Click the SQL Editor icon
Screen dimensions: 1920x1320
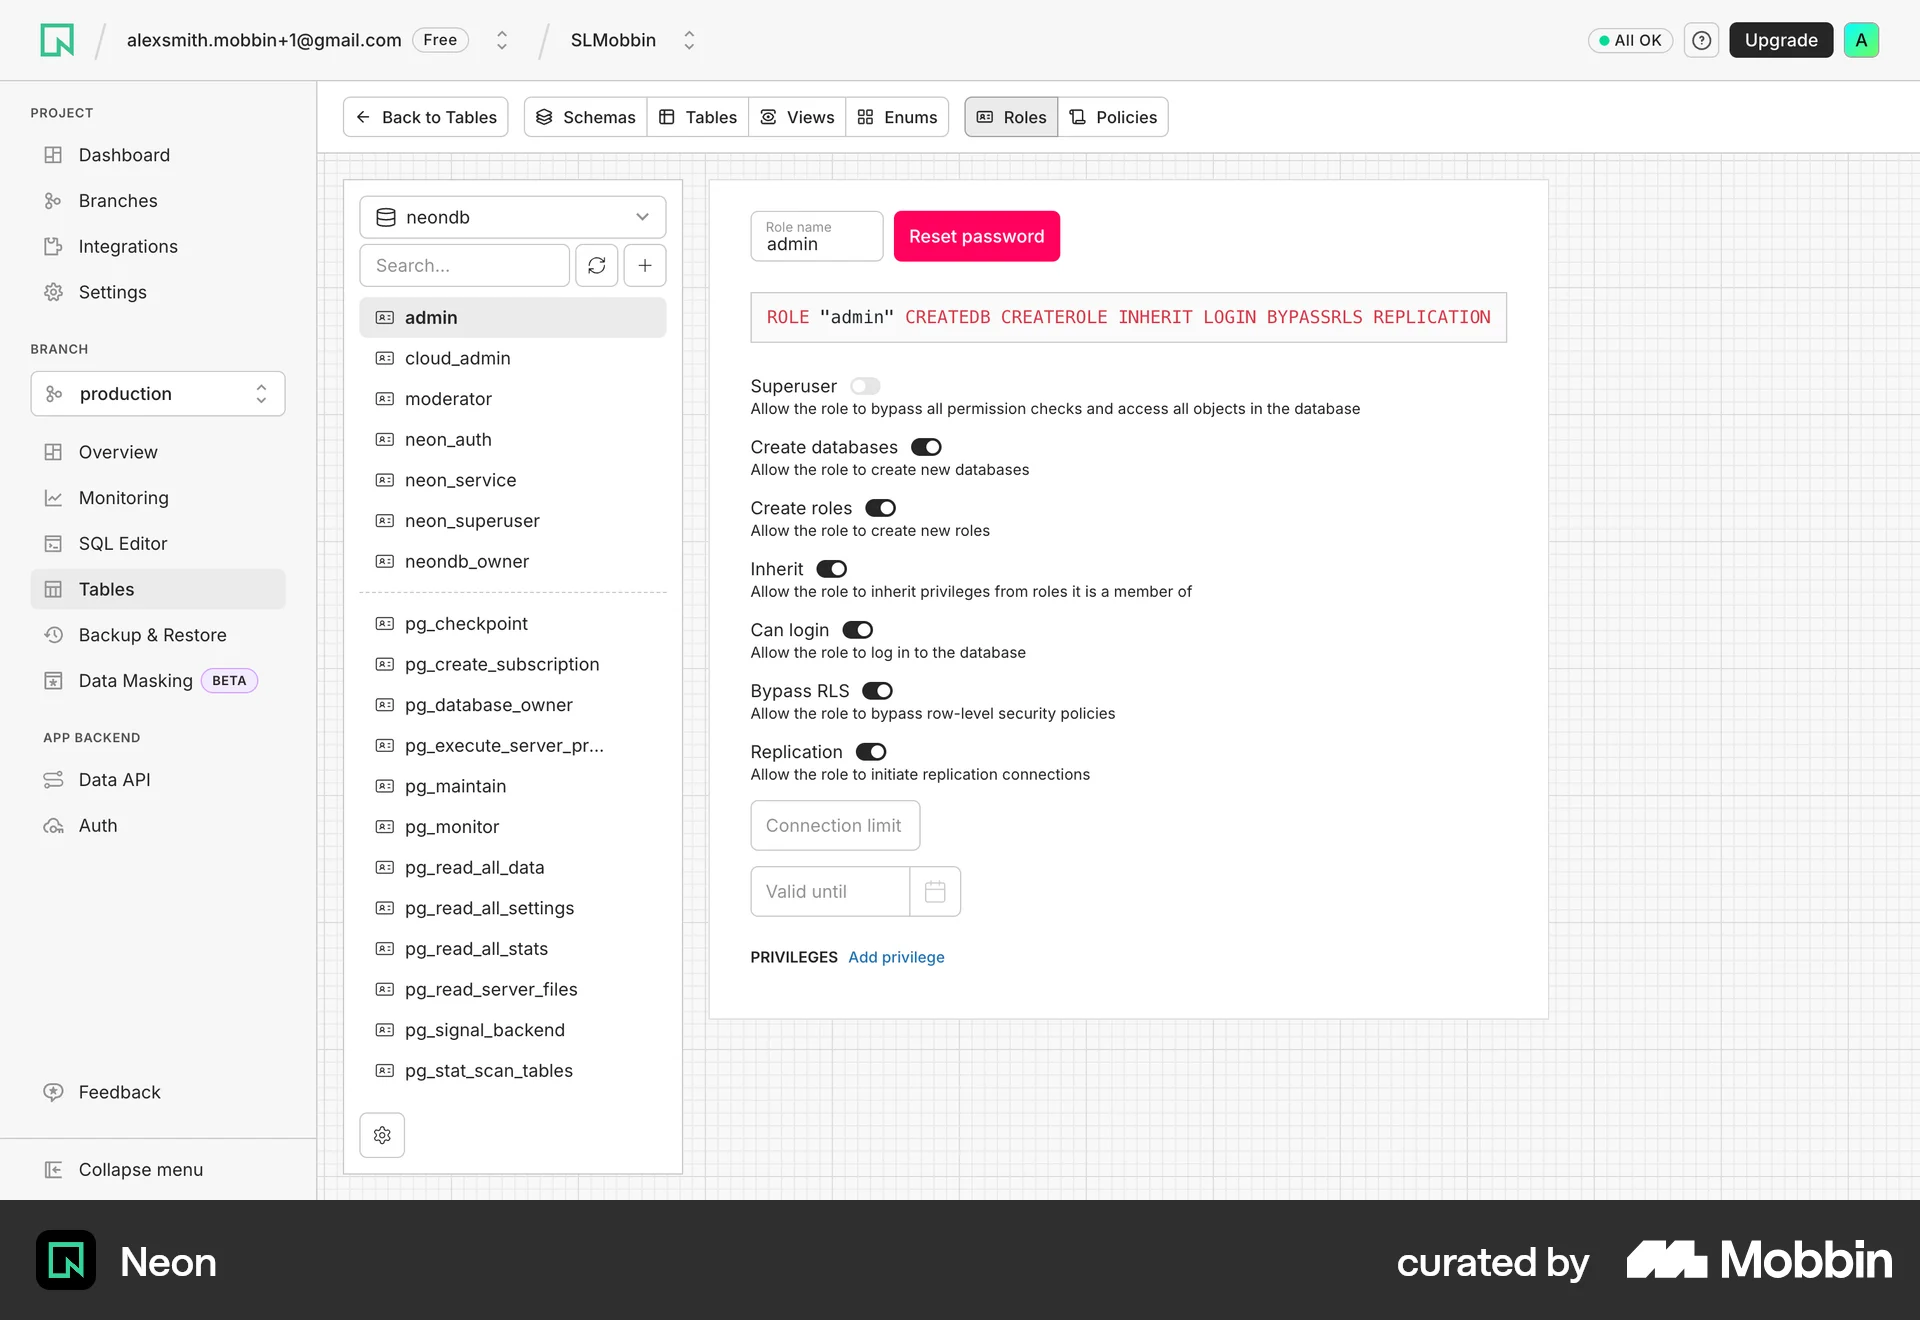pyautogui.click(x=53, y=543)
